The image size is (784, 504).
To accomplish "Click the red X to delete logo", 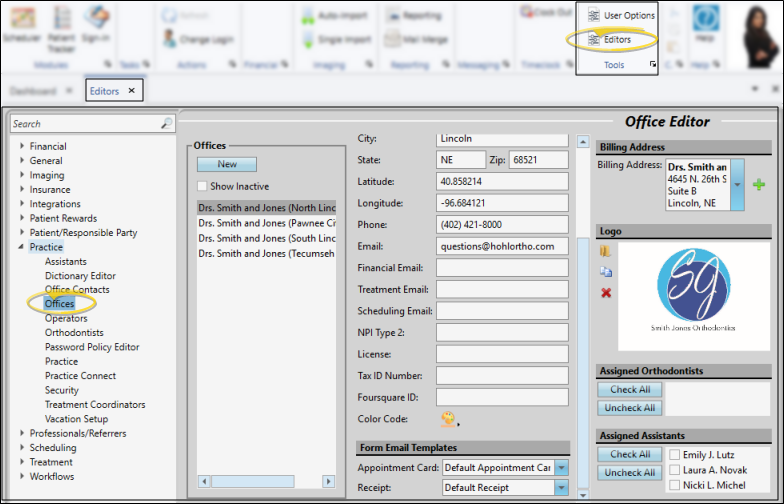I will coord(606,292).
